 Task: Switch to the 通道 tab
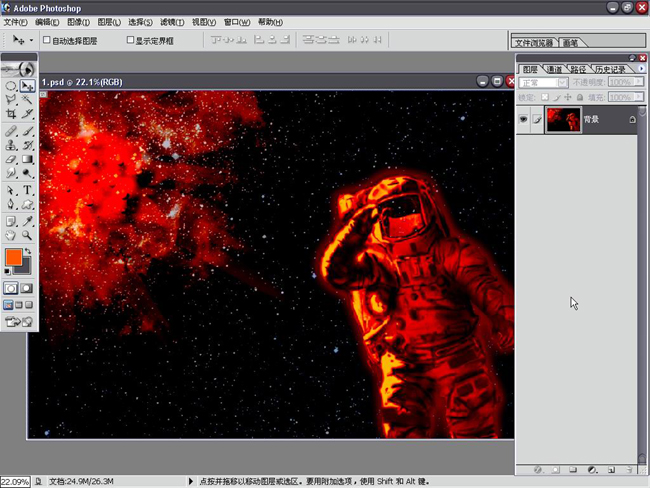pos(554,69)
